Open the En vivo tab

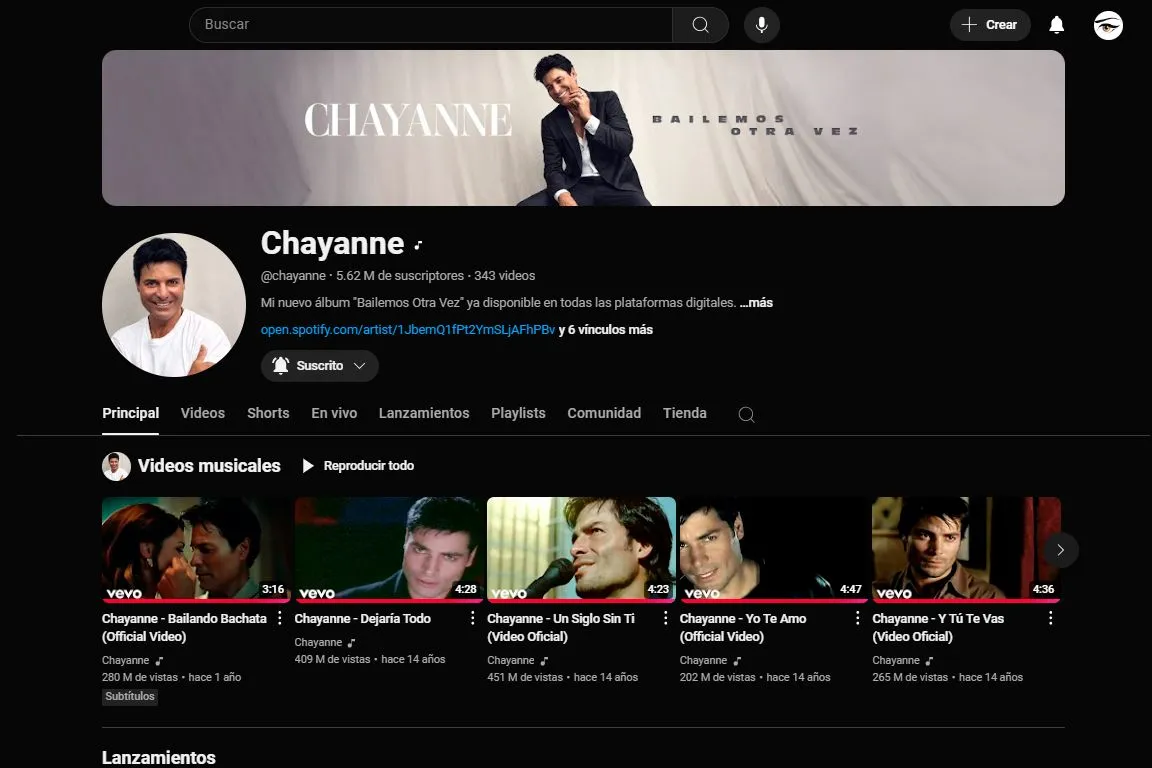click(x=334, y=413)
